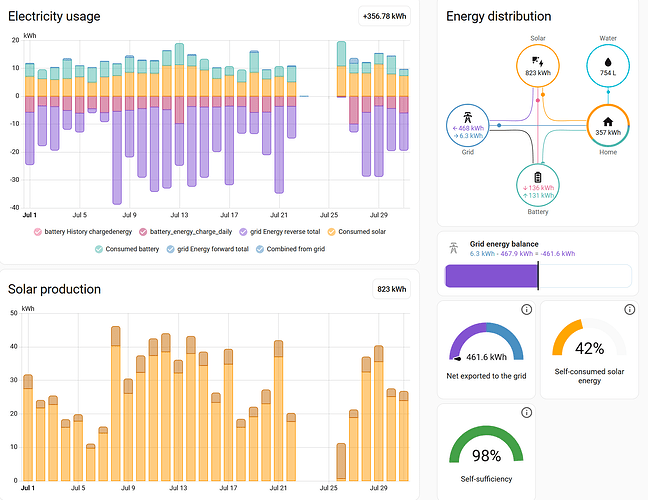Click the 468 kWh grid export value

(x=468, y=128)
